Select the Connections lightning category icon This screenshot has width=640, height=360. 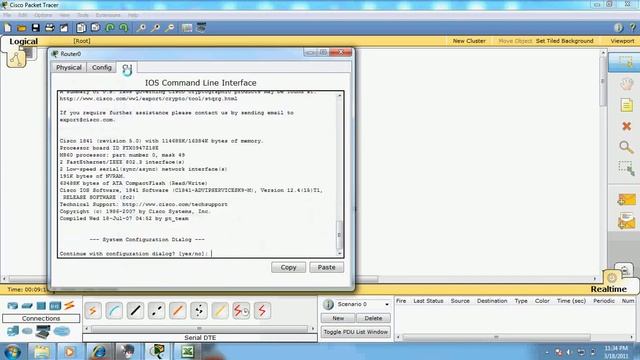[69, 305]
